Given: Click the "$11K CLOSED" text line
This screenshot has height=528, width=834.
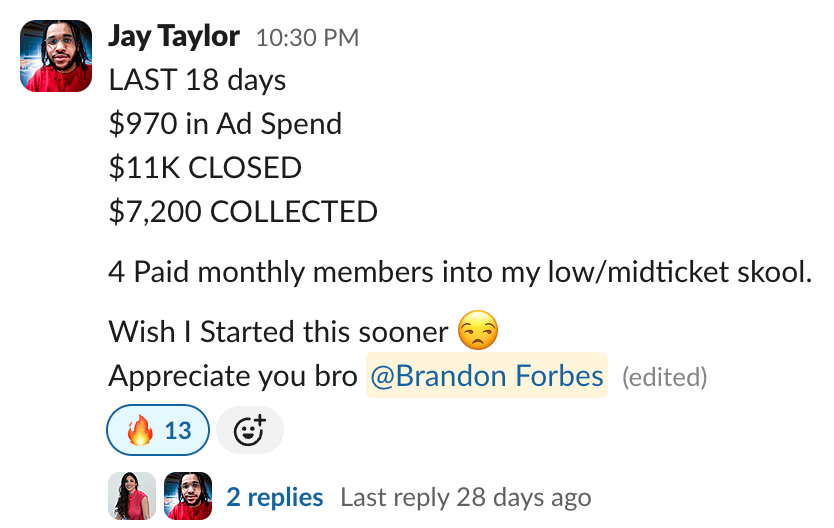Looking at the screenshot, I should point(205,168).
